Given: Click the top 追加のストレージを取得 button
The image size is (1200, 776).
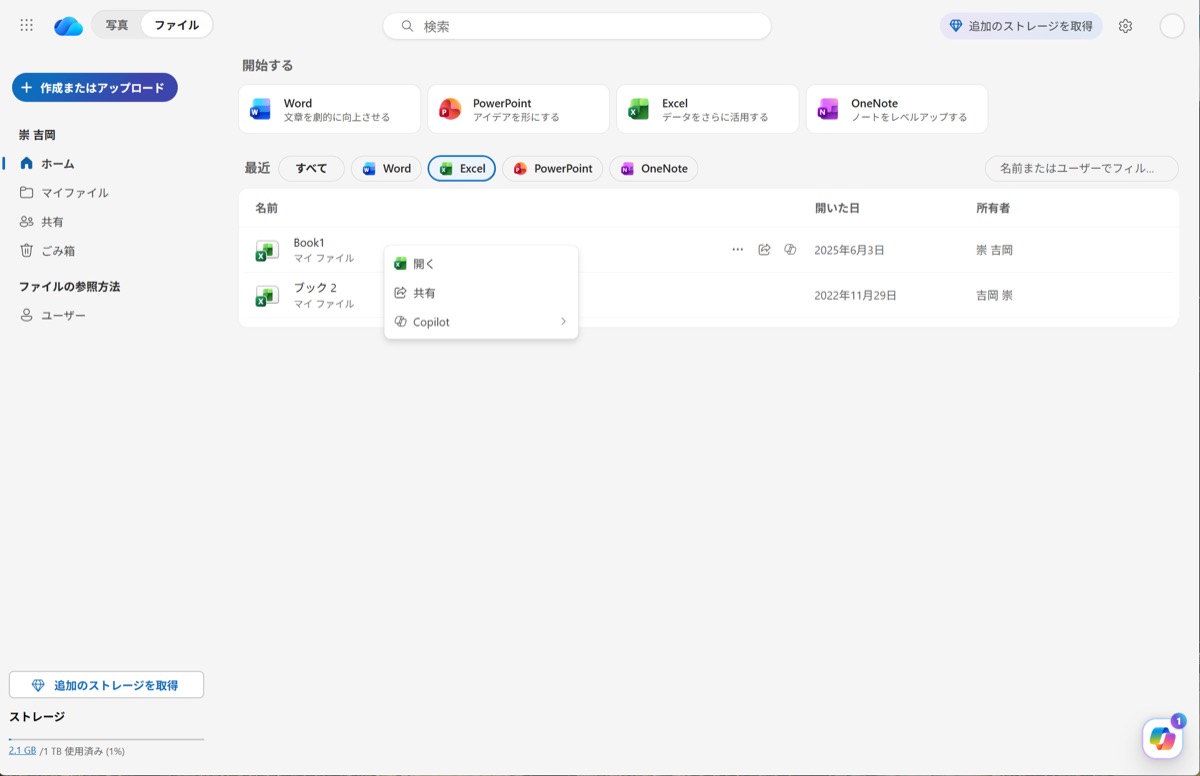Looking at the screenshot, I should pos(1021,26).
